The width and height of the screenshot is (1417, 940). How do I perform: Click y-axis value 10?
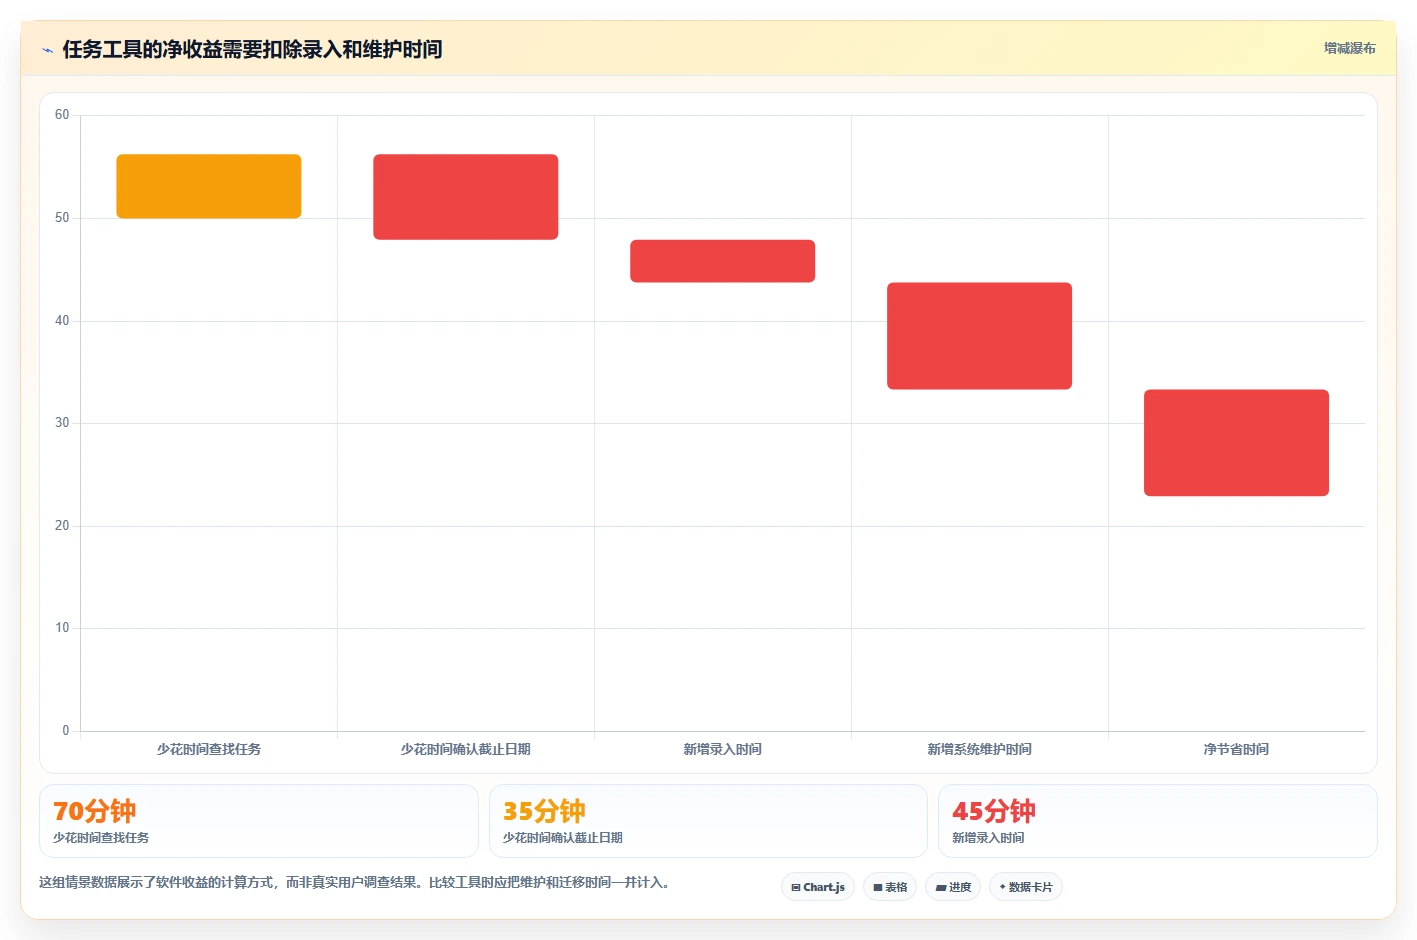pos(62,628)
